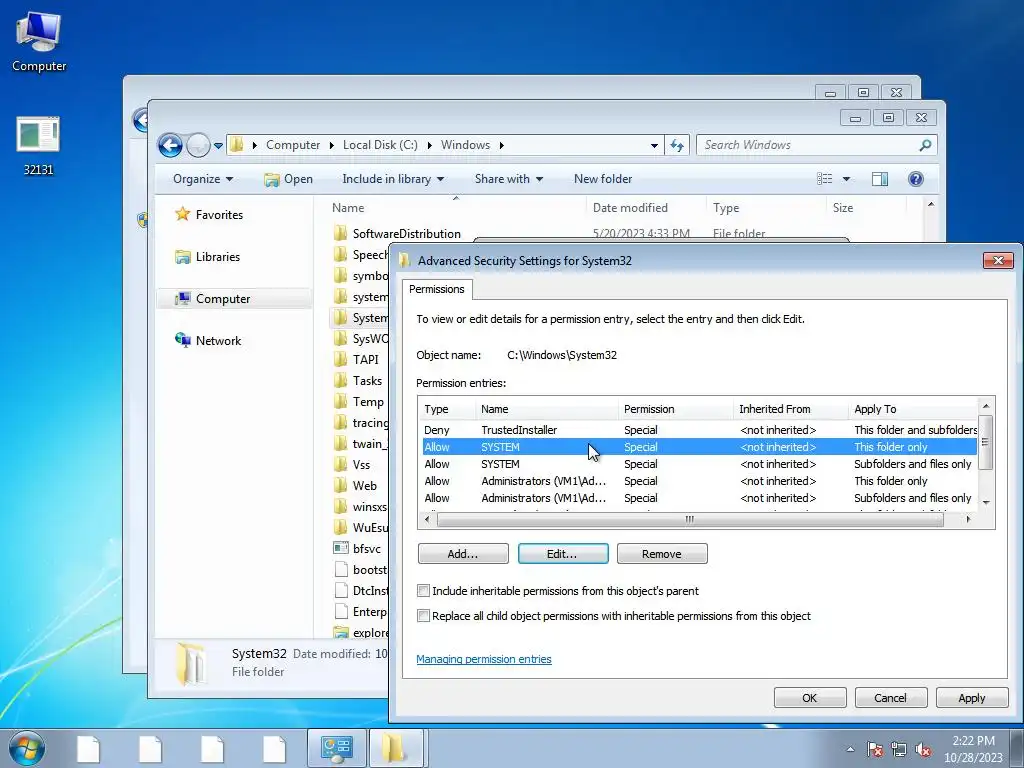Open the Windows Start menu

pyautogui.click(x=27, y=749)
